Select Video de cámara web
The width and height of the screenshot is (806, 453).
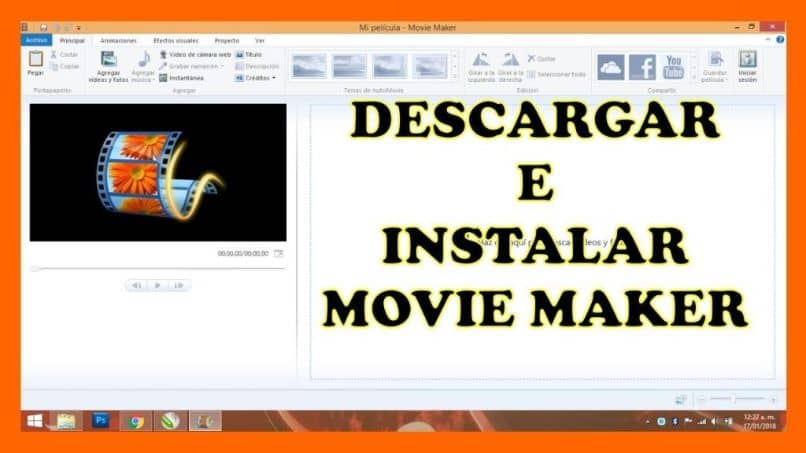coord(195,55)
